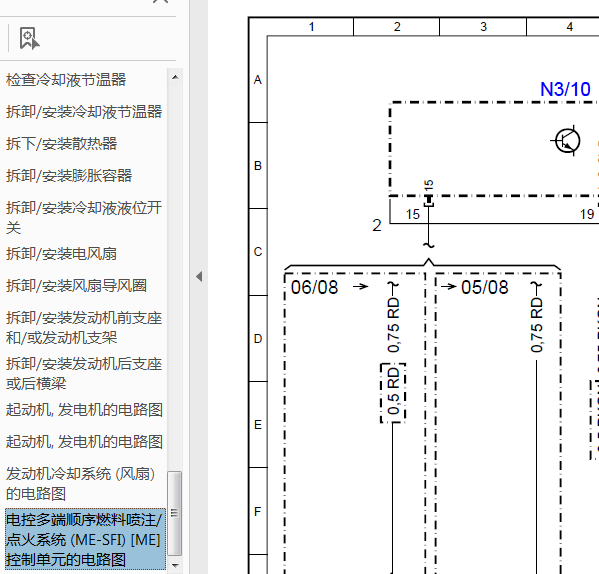Click grid row label B
This screenshot has width=599, height=574.
coord(258,166)
